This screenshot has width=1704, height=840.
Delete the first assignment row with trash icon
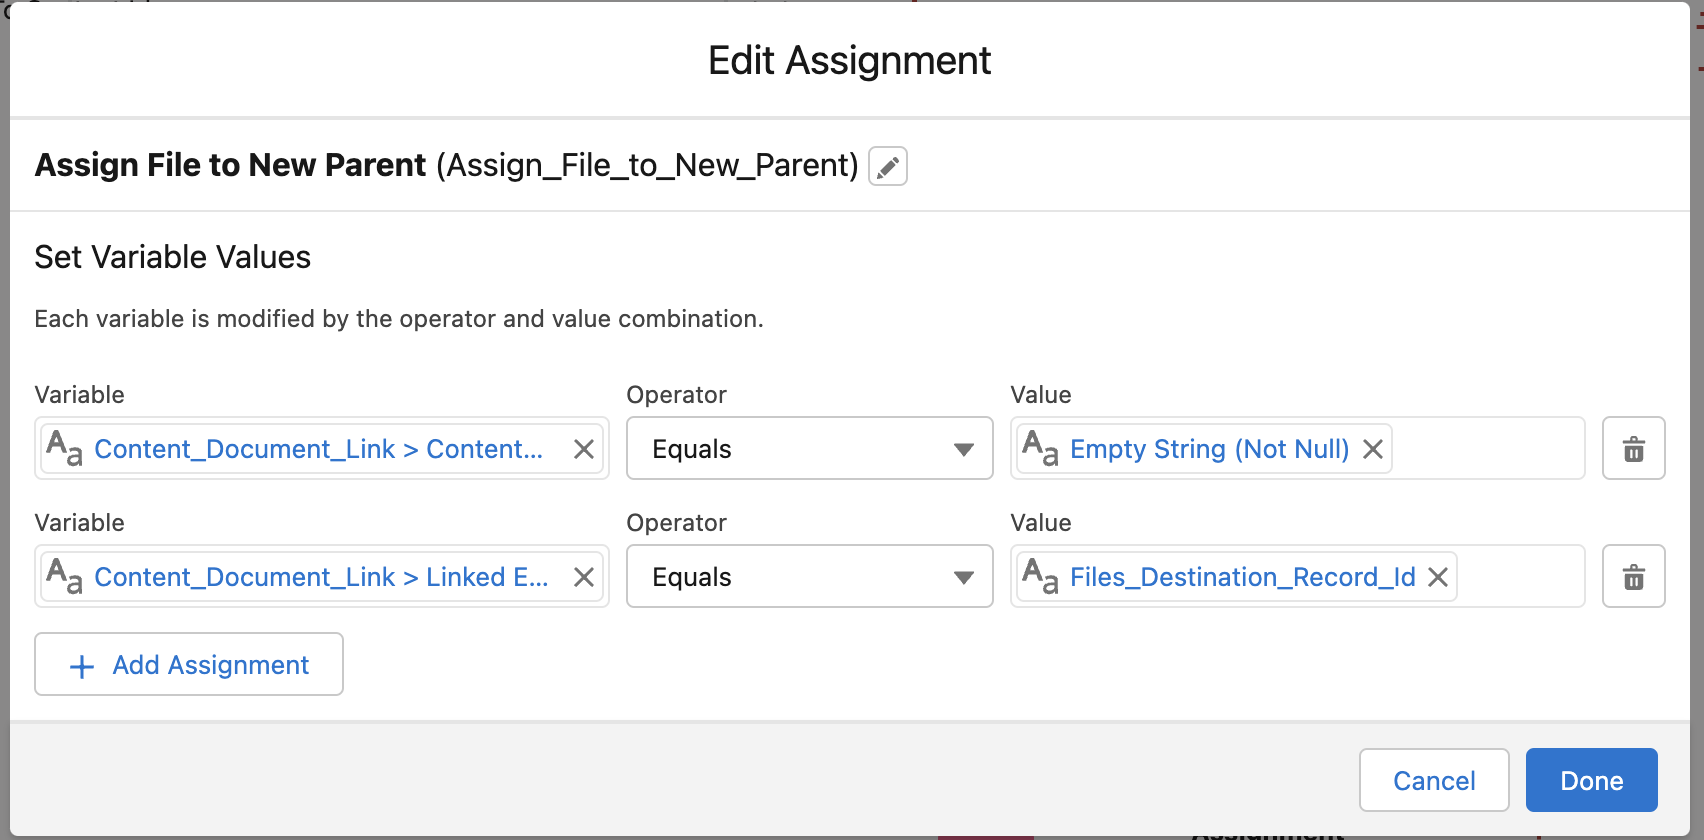1633,449
